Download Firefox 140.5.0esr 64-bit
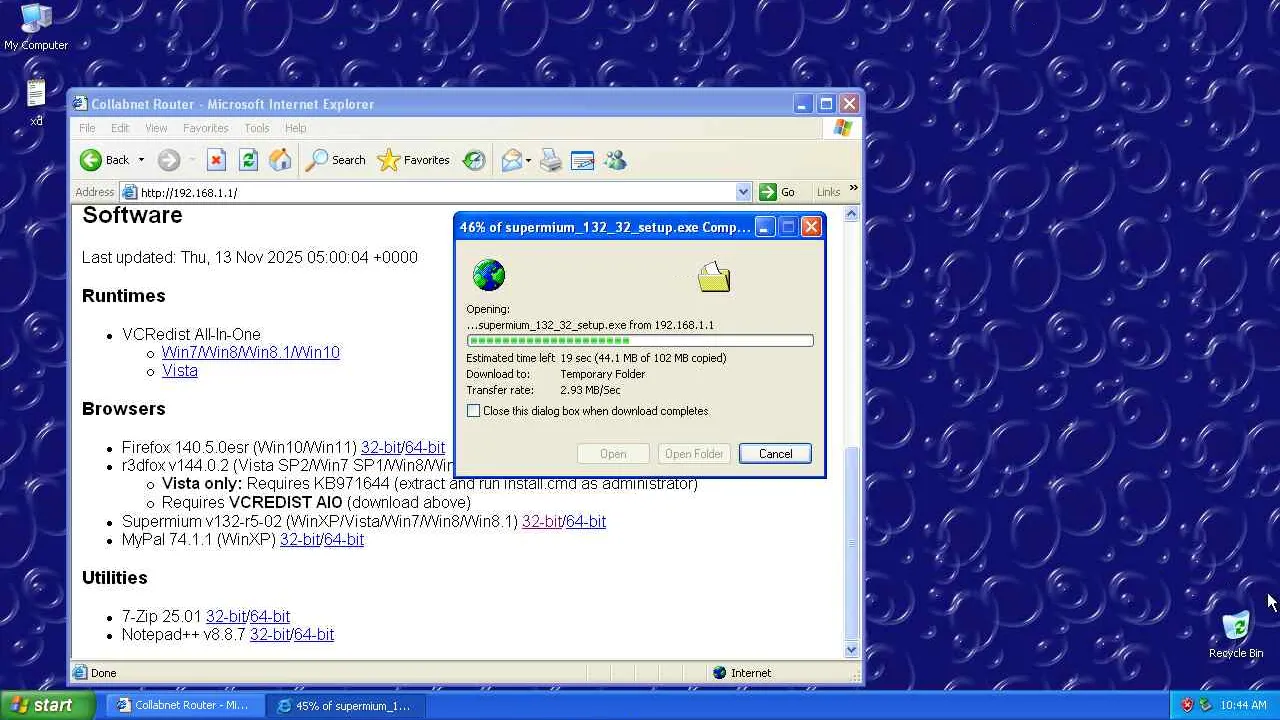Screen dimensions: 1280x720 pos(425,447)
